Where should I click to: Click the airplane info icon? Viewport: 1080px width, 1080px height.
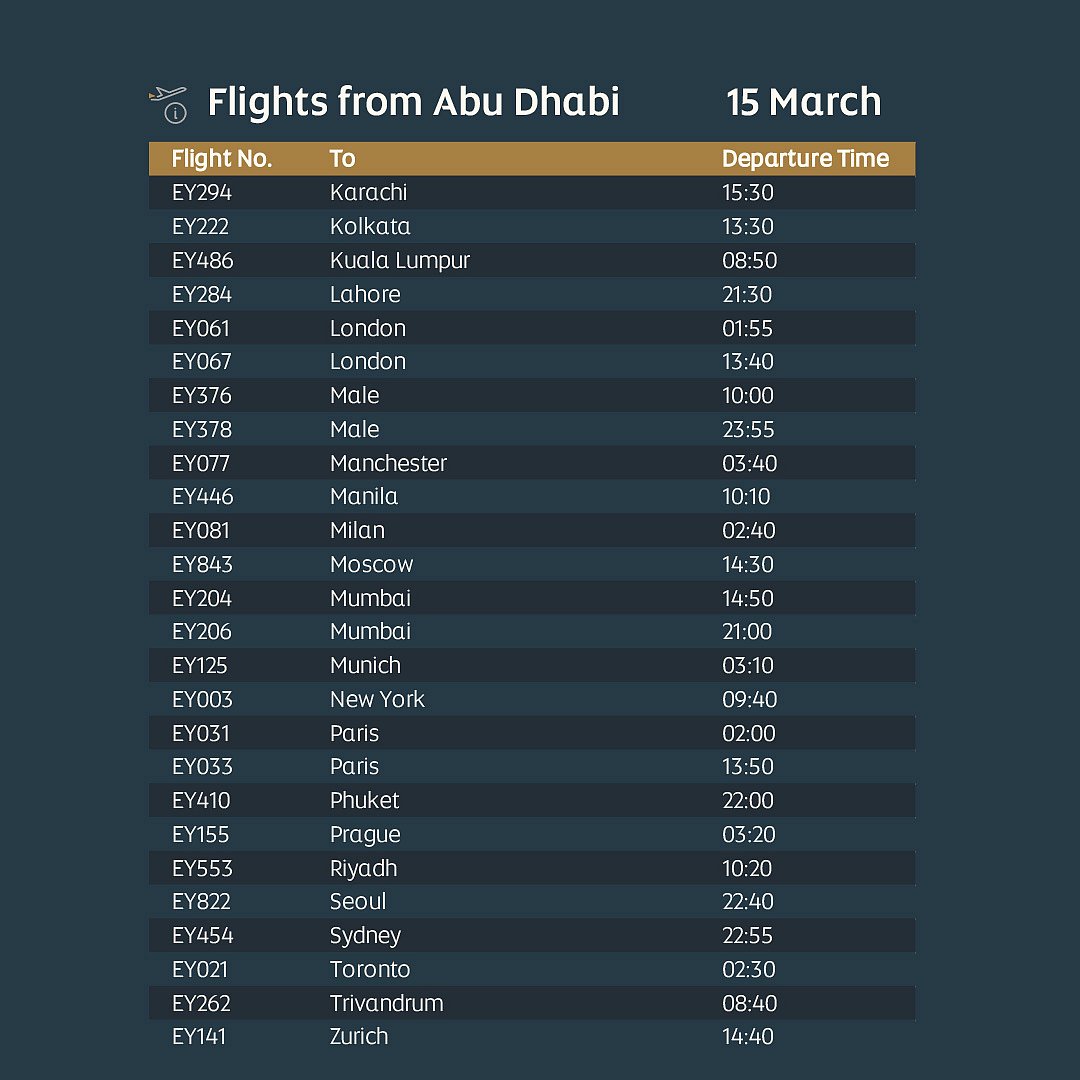168,103
